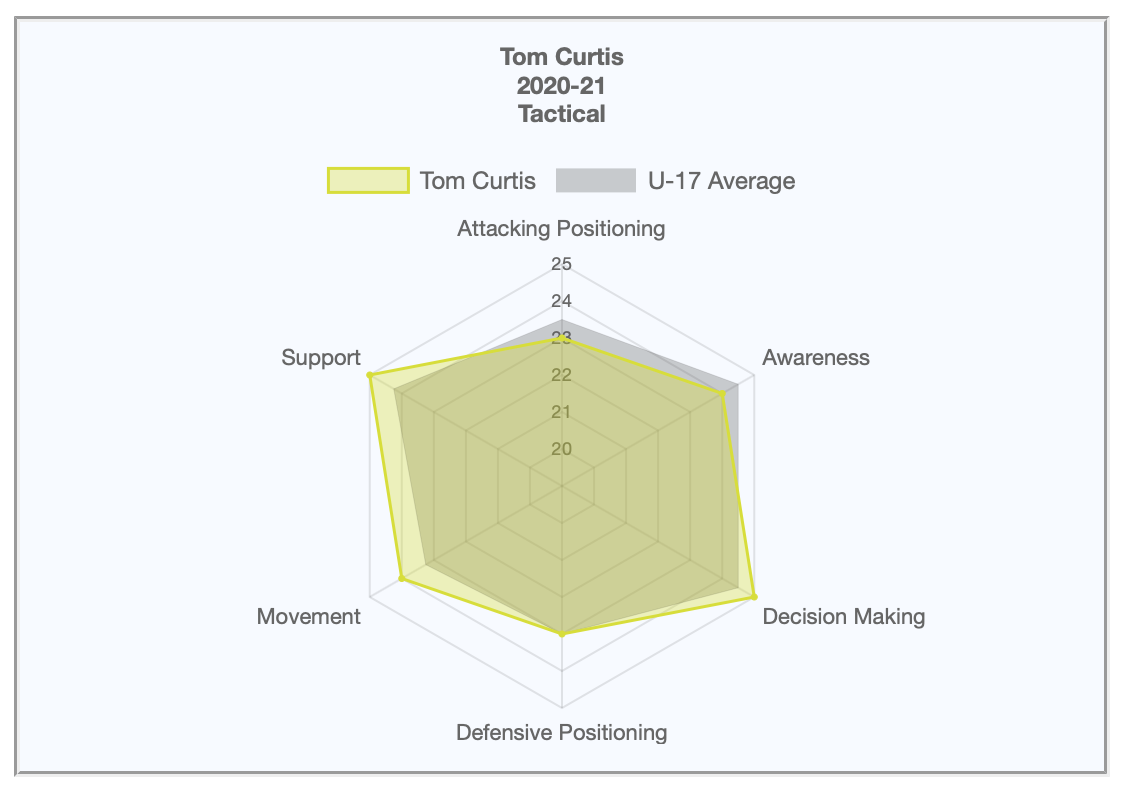Select Tom Curtis Awareness data point
This screenshot has height=794, width=1122.
point(722,393)
